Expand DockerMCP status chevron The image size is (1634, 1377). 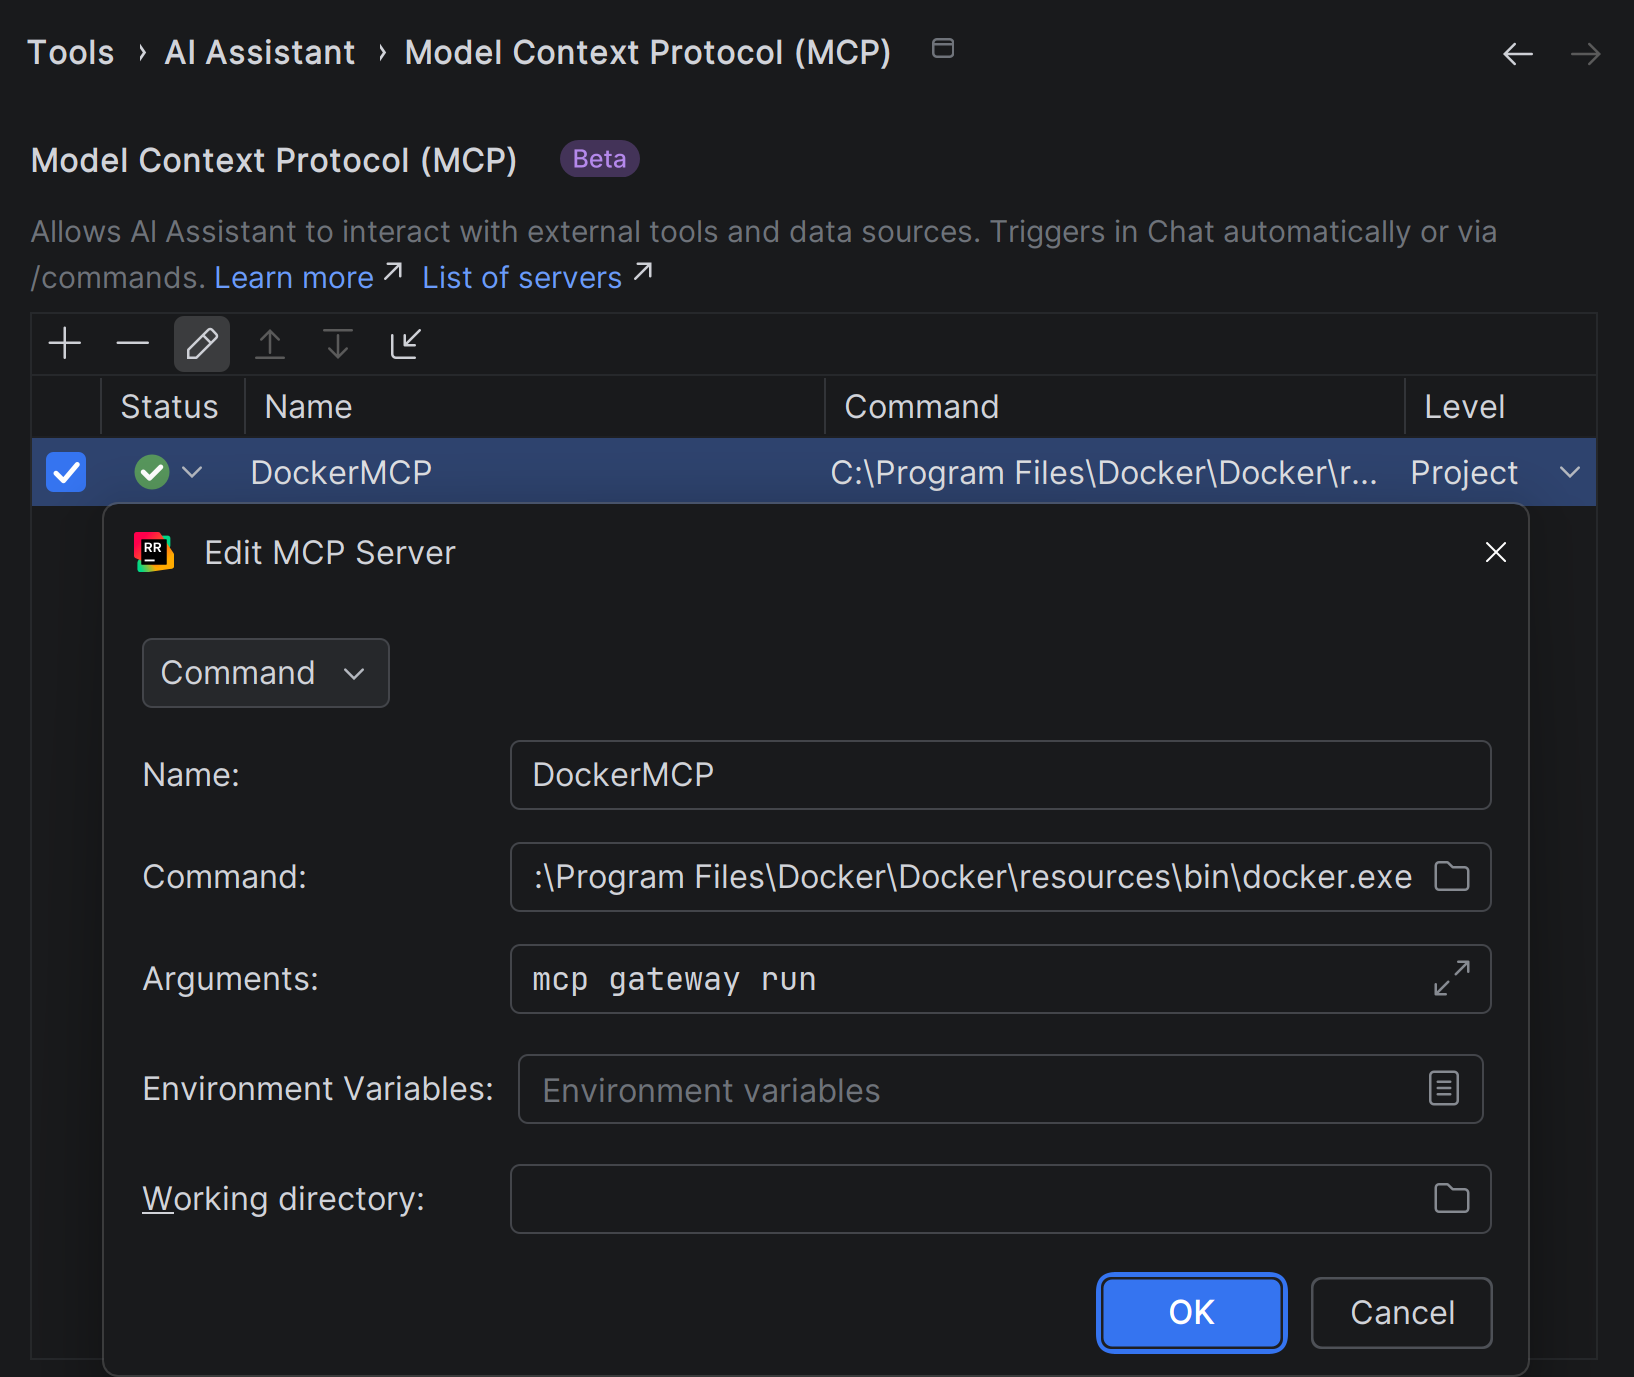click(x=193, y=472)
